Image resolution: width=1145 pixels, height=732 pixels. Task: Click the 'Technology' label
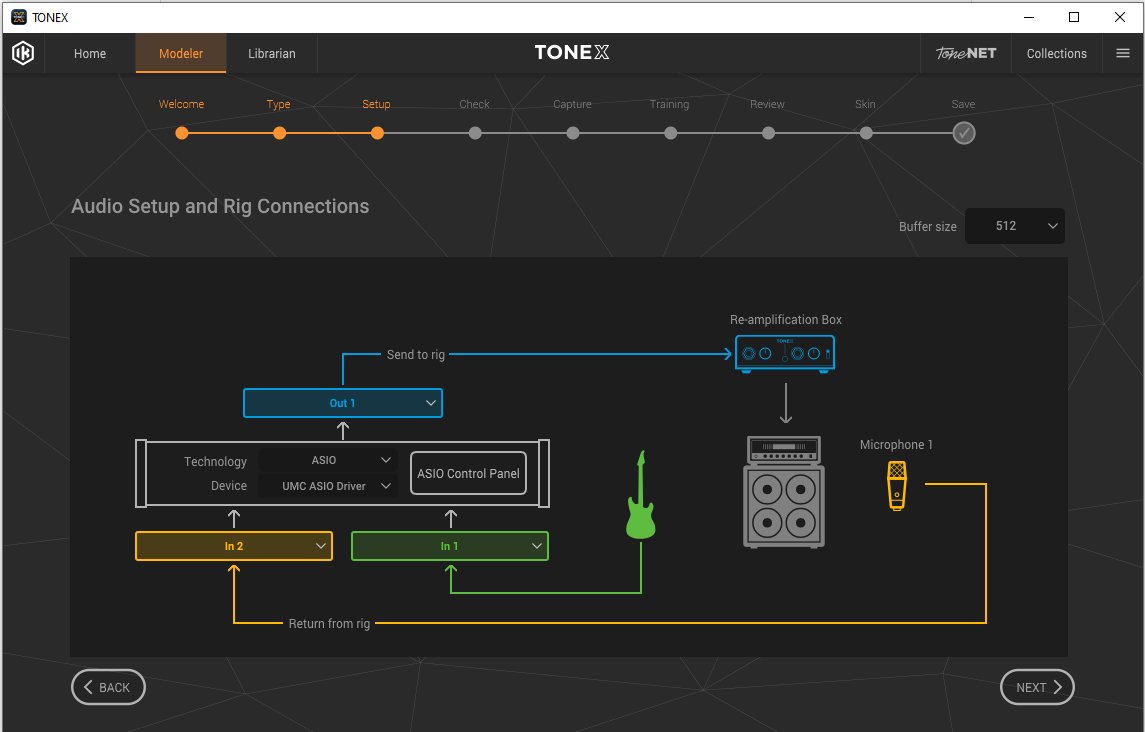[x=215, y=462]
